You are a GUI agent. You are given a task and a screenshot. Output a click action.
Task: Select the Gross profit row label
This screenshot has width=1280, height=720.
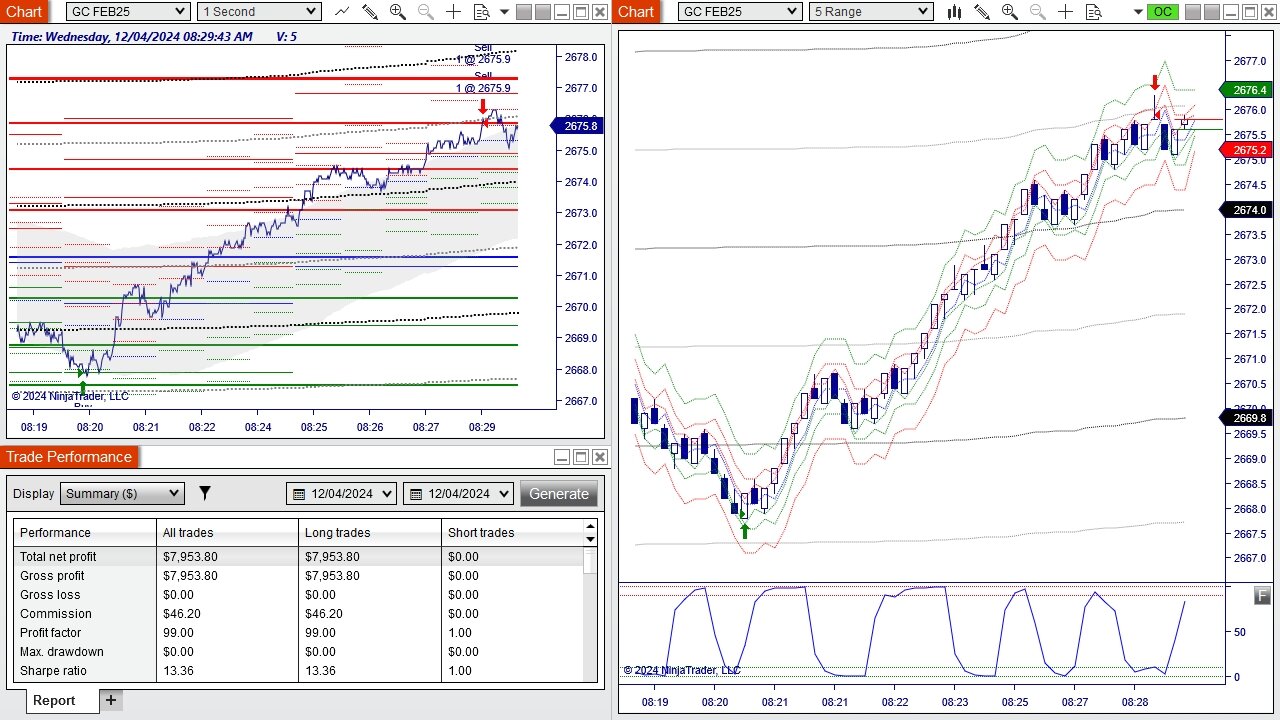coord(52,576)
